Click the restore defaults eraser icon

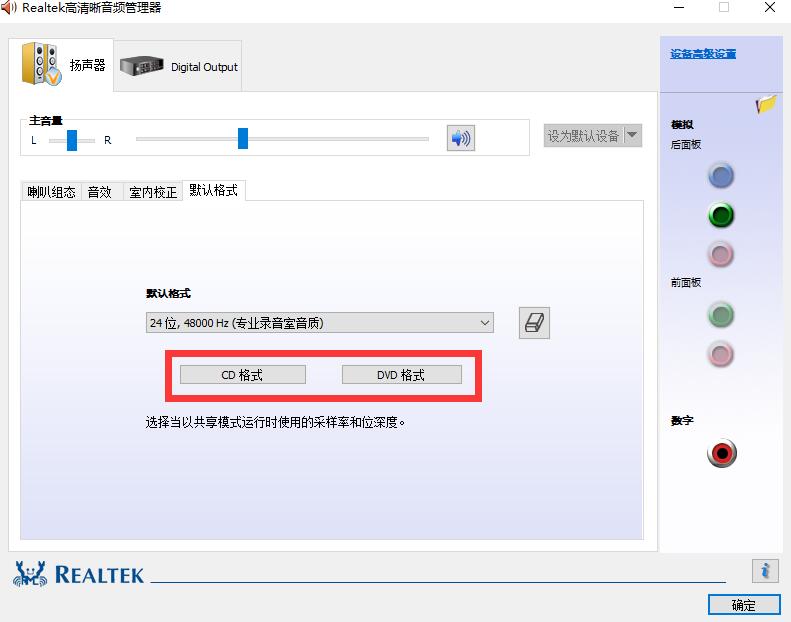tap(534, 323)
